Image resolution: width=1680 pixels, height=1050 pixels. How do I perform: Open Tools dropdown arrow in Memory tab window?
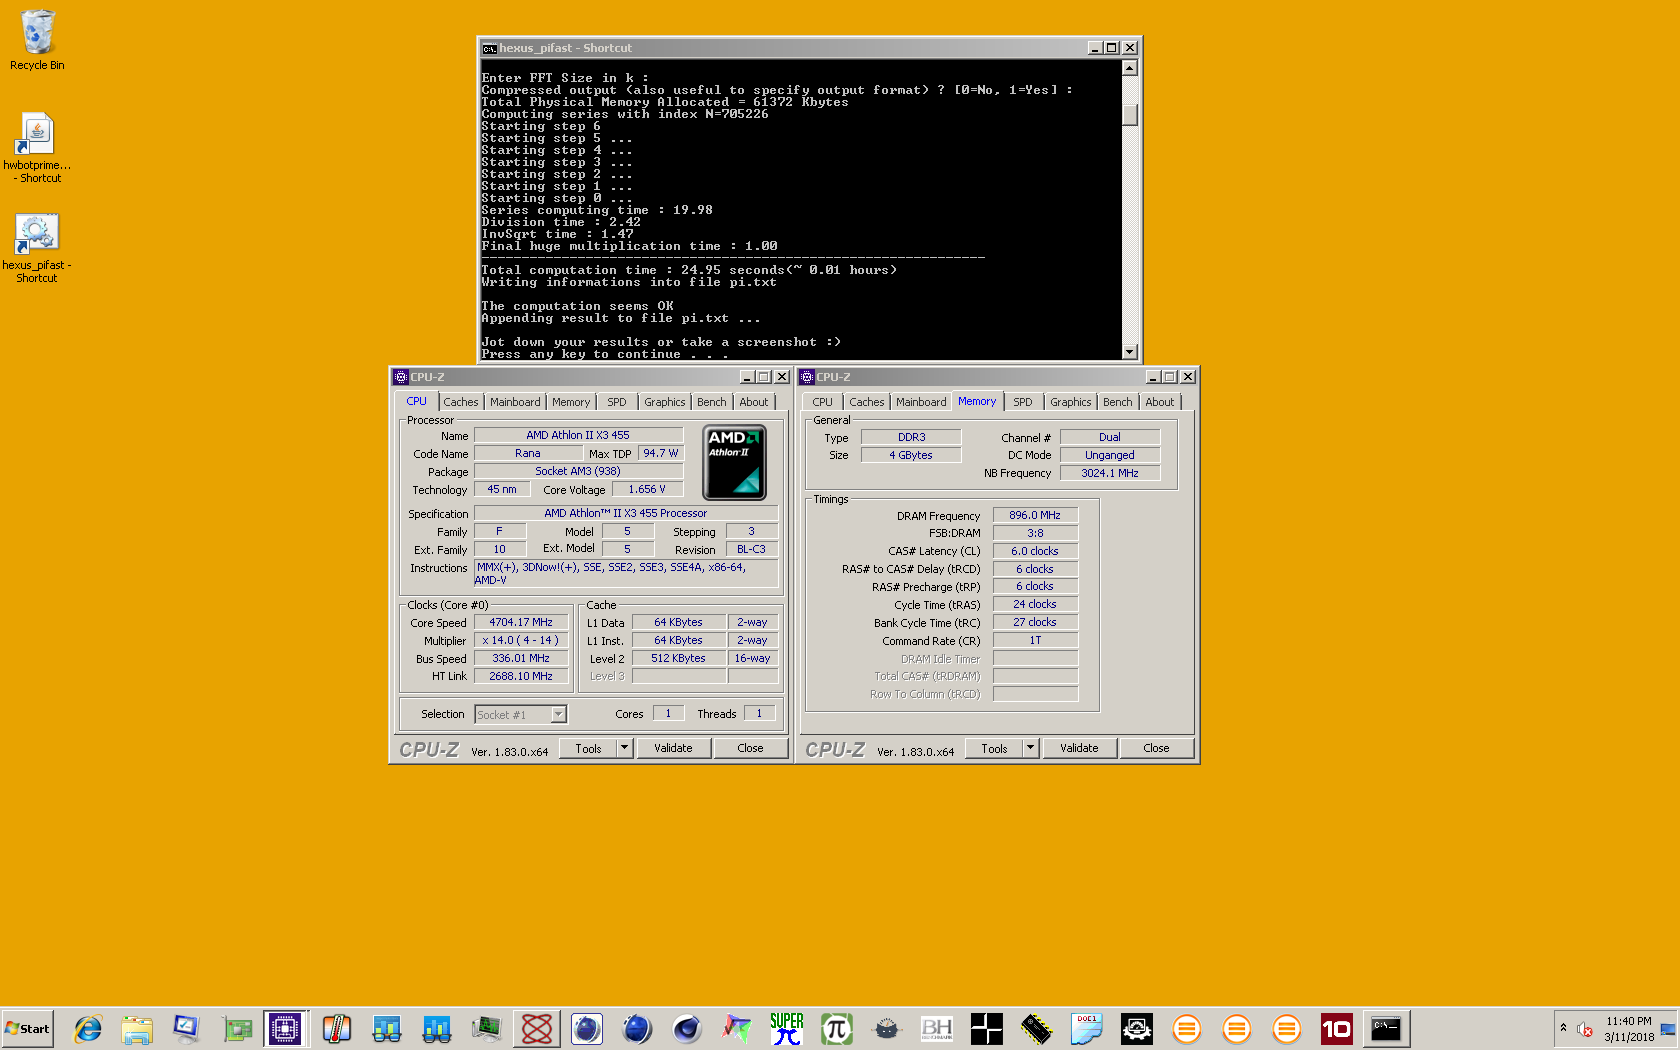point(1031,748)
